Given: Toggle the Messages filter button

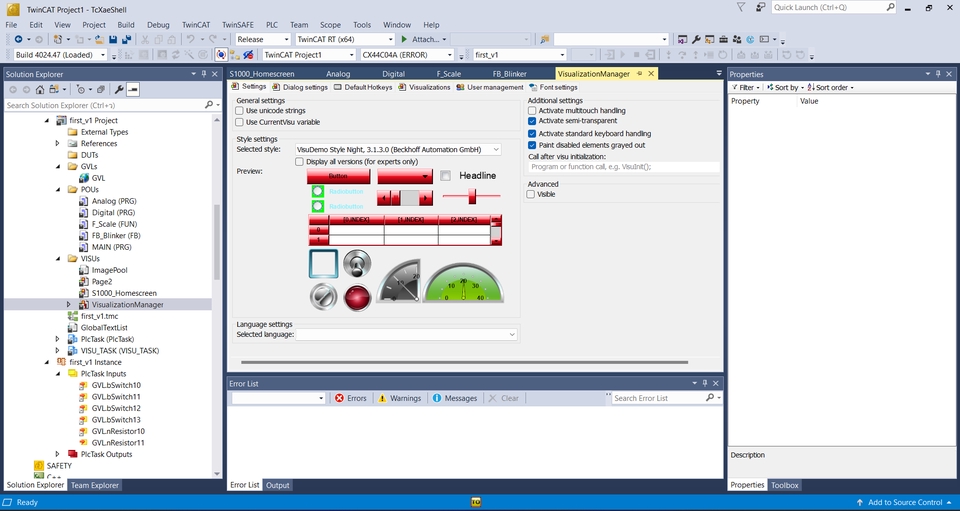Looking at the screenshot, I should click(454, 398).
